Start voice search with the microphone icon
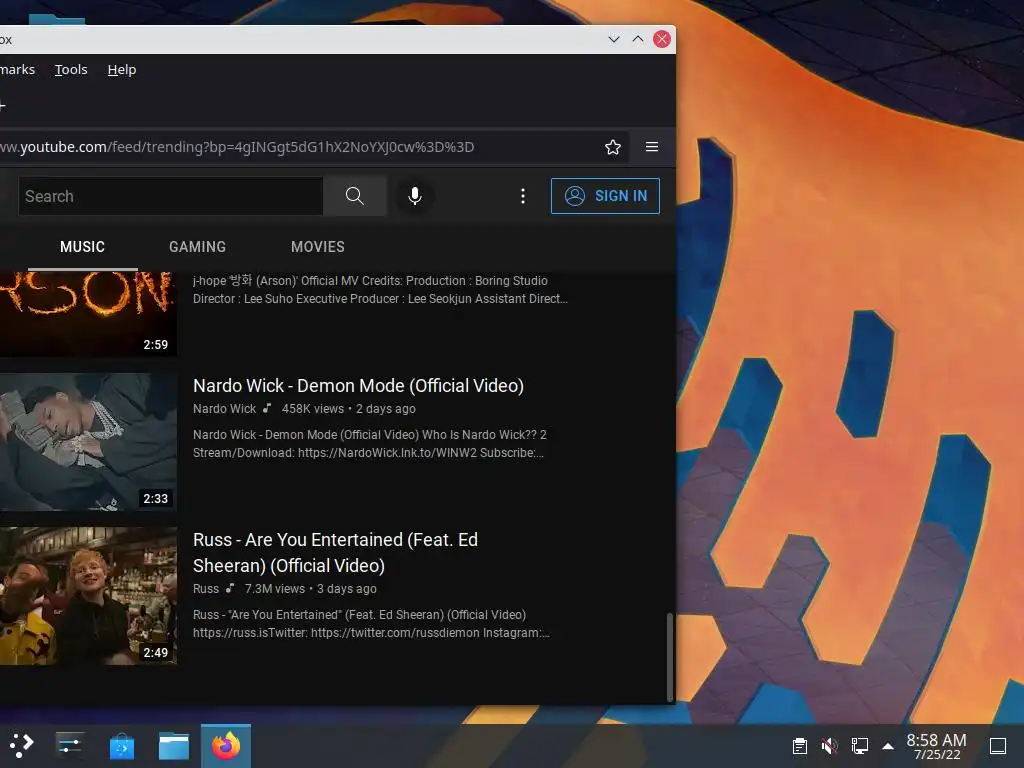The image size is (1024, 768). (x=415, y=196)
